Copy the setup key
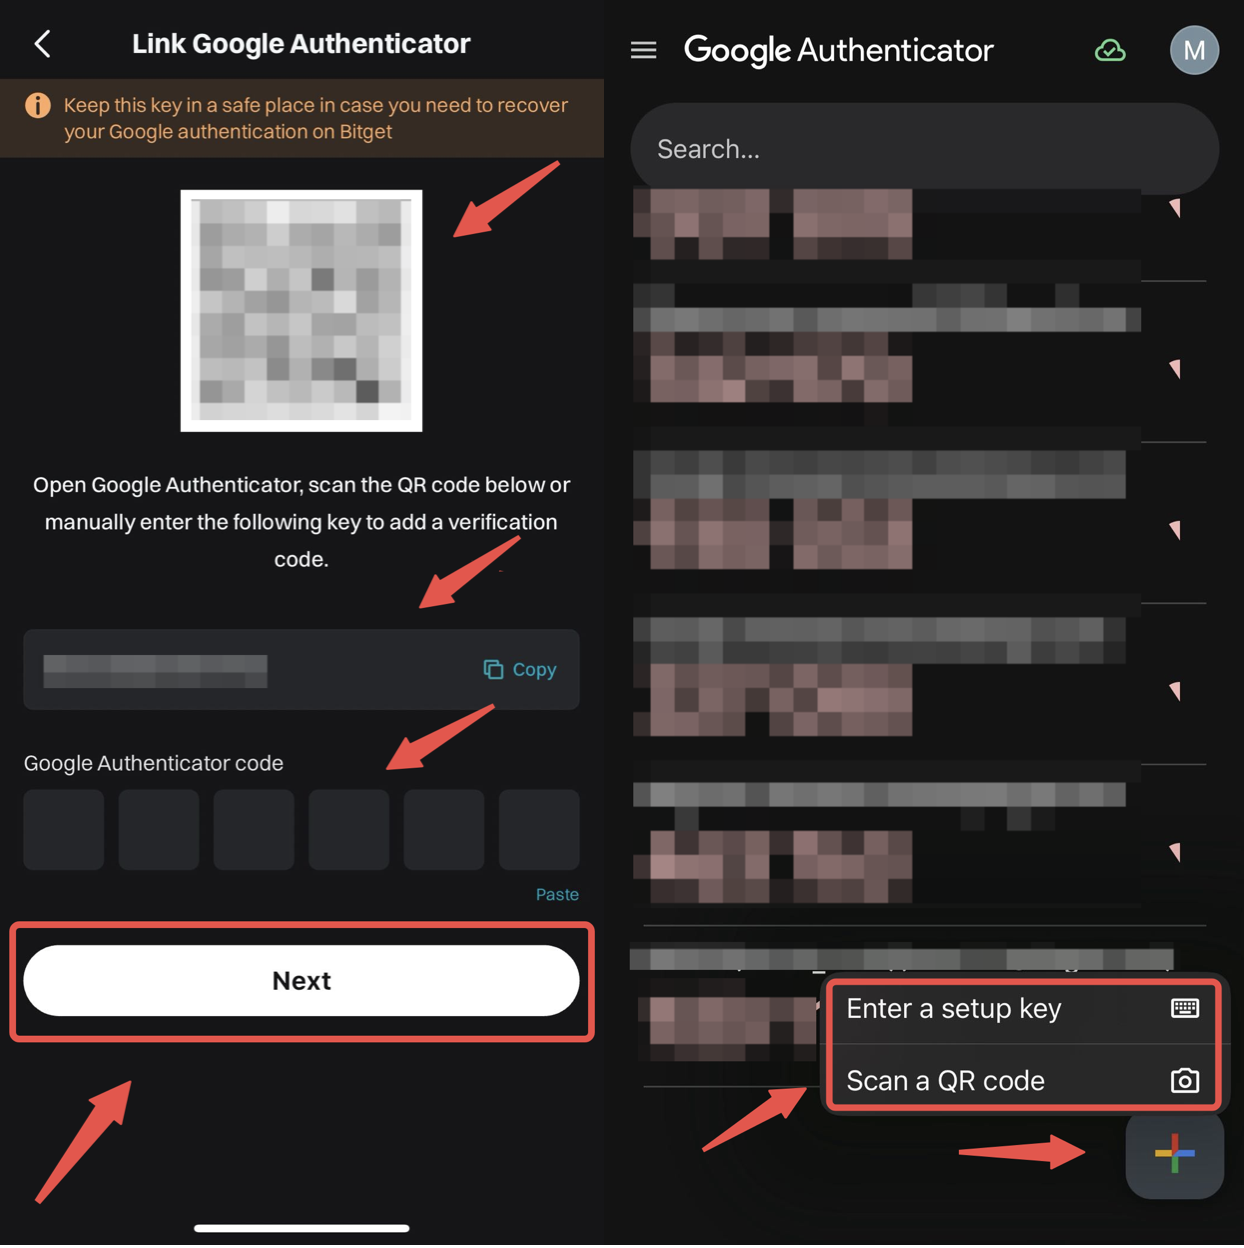The image size is (1244, 1248). 520,669
